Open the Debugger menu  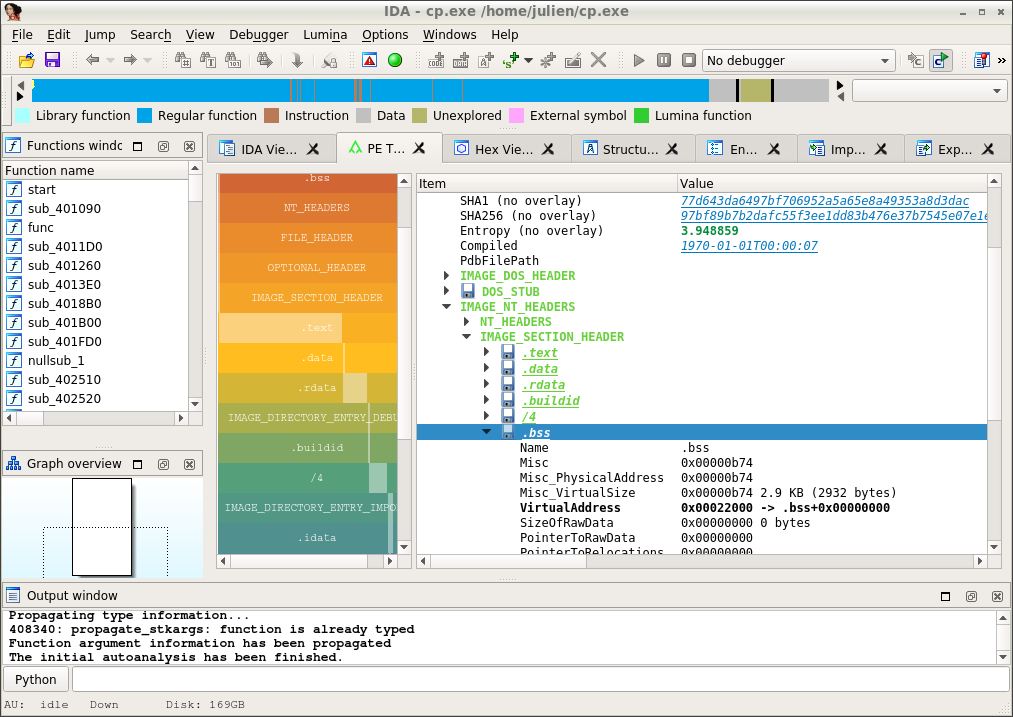coord(258,34)
